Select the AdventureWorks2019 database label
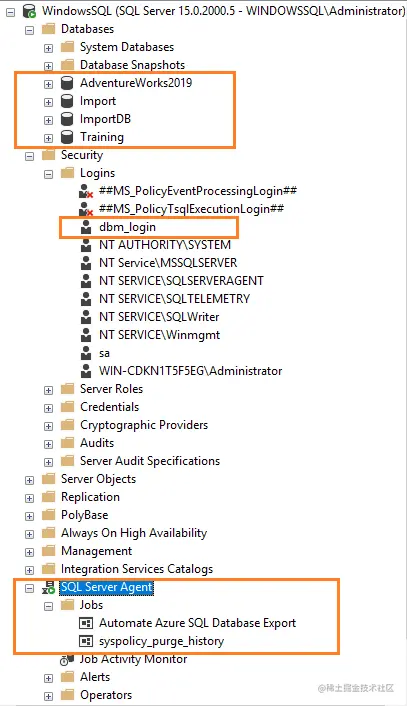Screen dimensions: 407x706 click(136, 83)
